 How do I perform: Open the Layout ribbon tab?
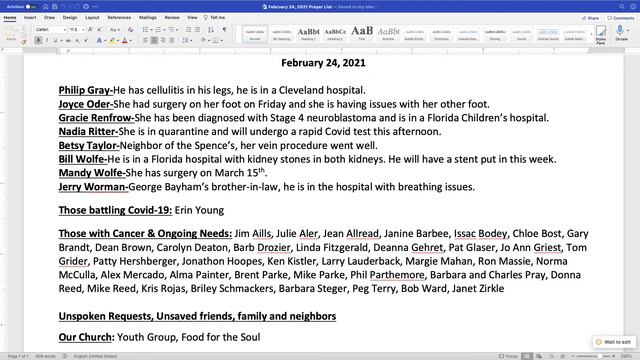tap(92, 18)
